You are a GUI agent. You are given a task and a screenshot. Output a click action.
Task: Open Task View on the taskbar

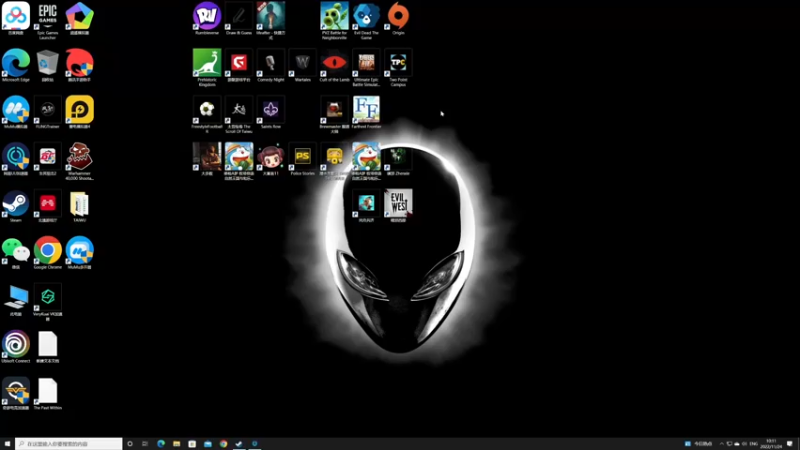point(145,444)
